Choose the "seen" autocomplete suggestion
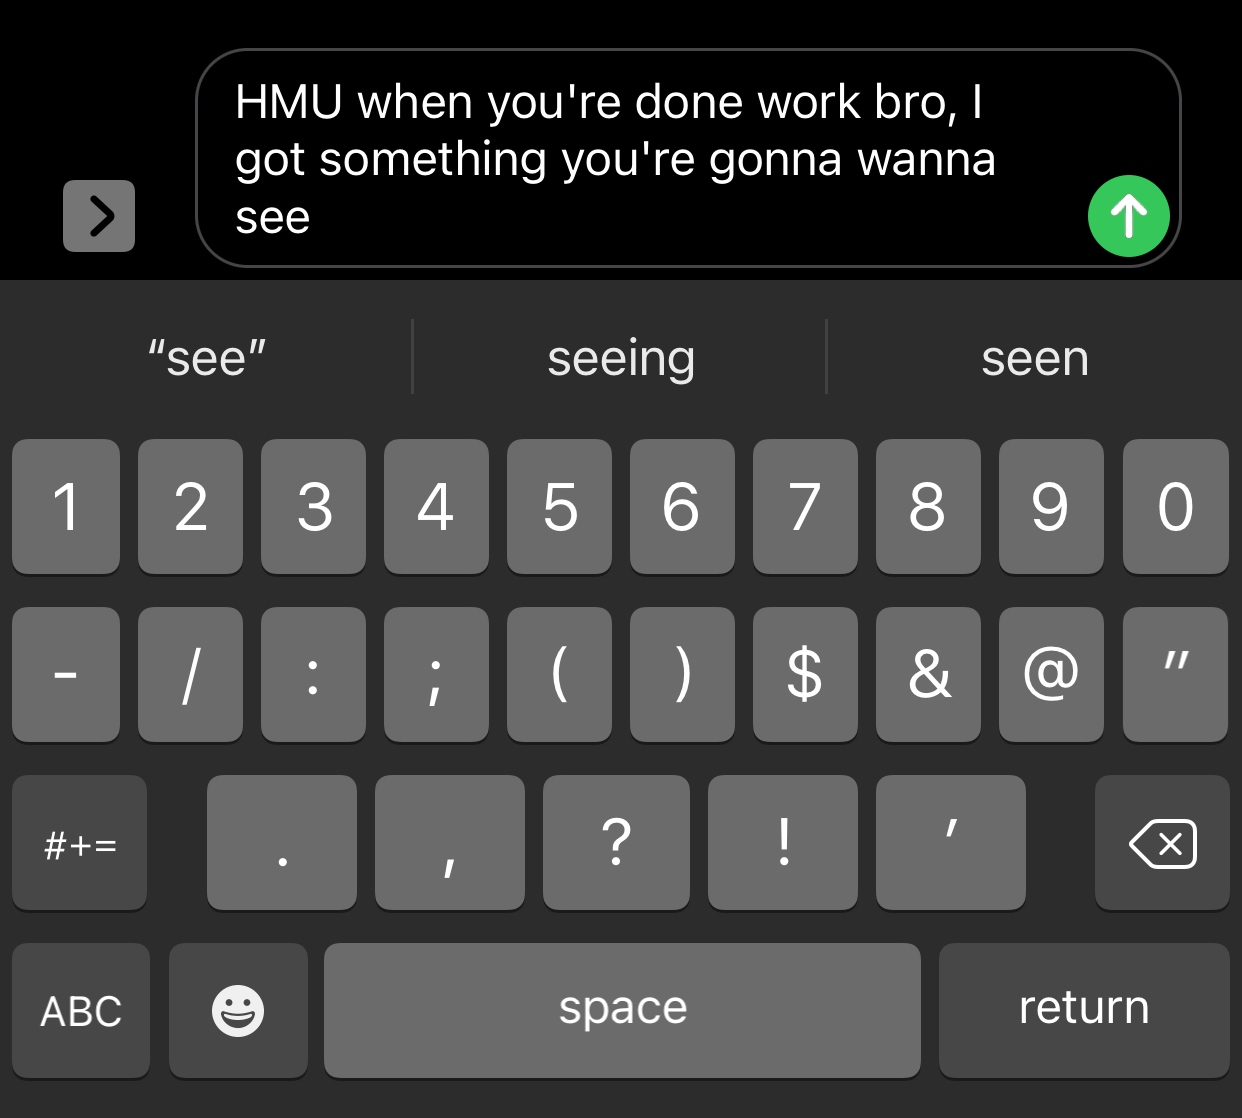This screenshot has height=1118, width=1242. click(1035, 357)
